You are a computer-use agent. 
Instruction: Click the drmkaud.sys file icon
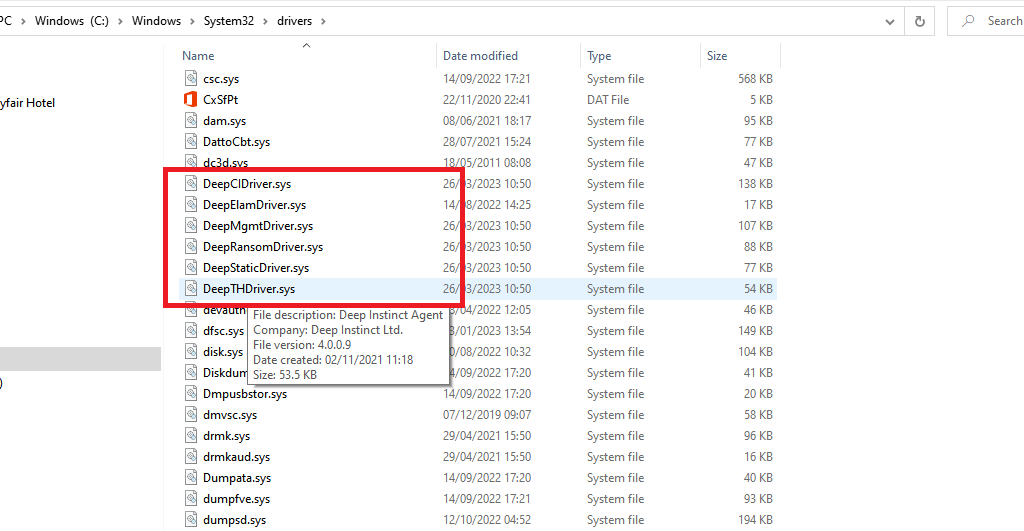191,457
